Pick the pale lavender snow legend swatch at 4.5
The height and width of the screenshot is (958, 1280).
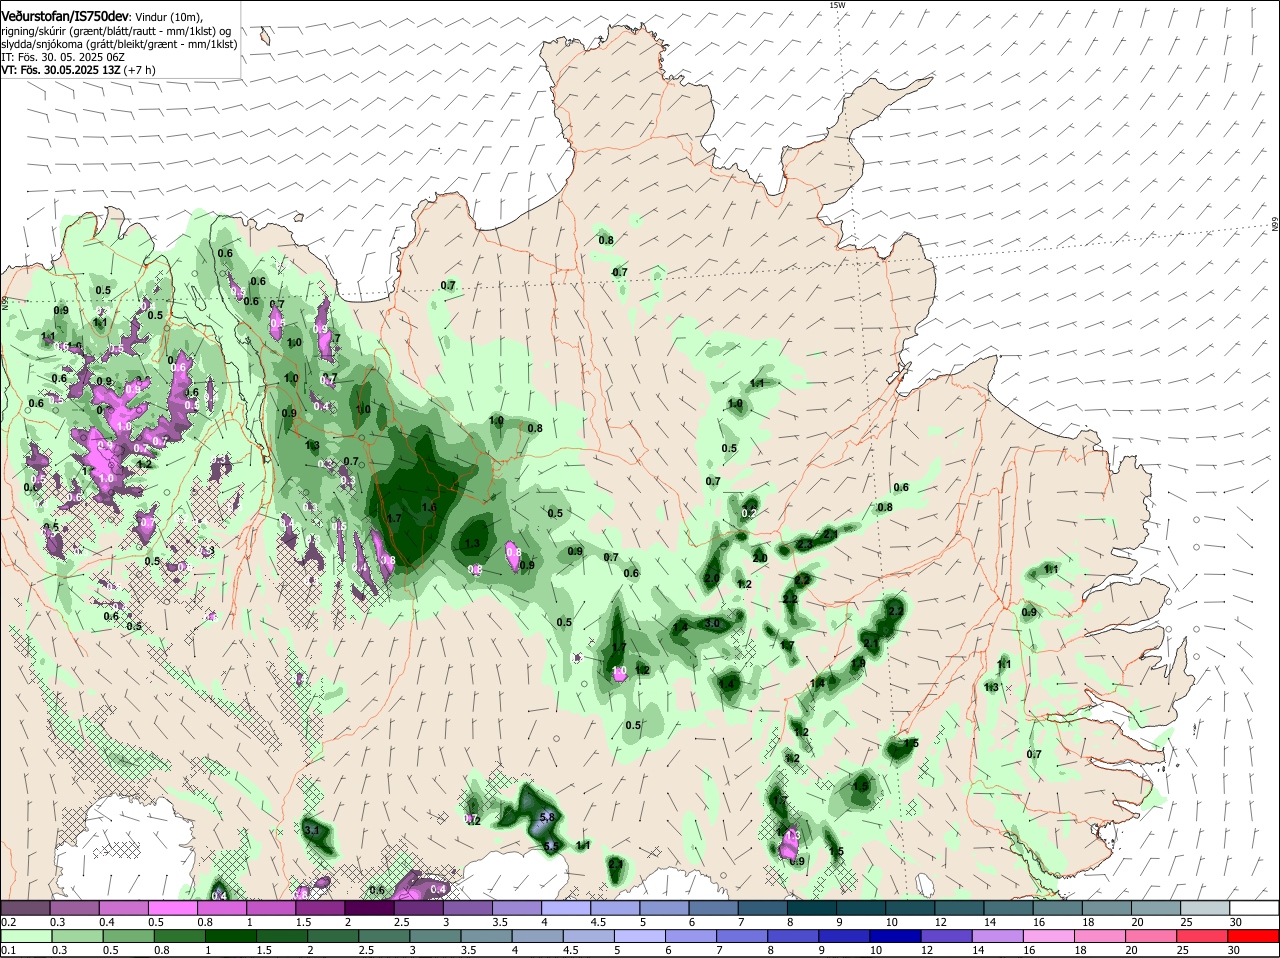pos(615,907)
